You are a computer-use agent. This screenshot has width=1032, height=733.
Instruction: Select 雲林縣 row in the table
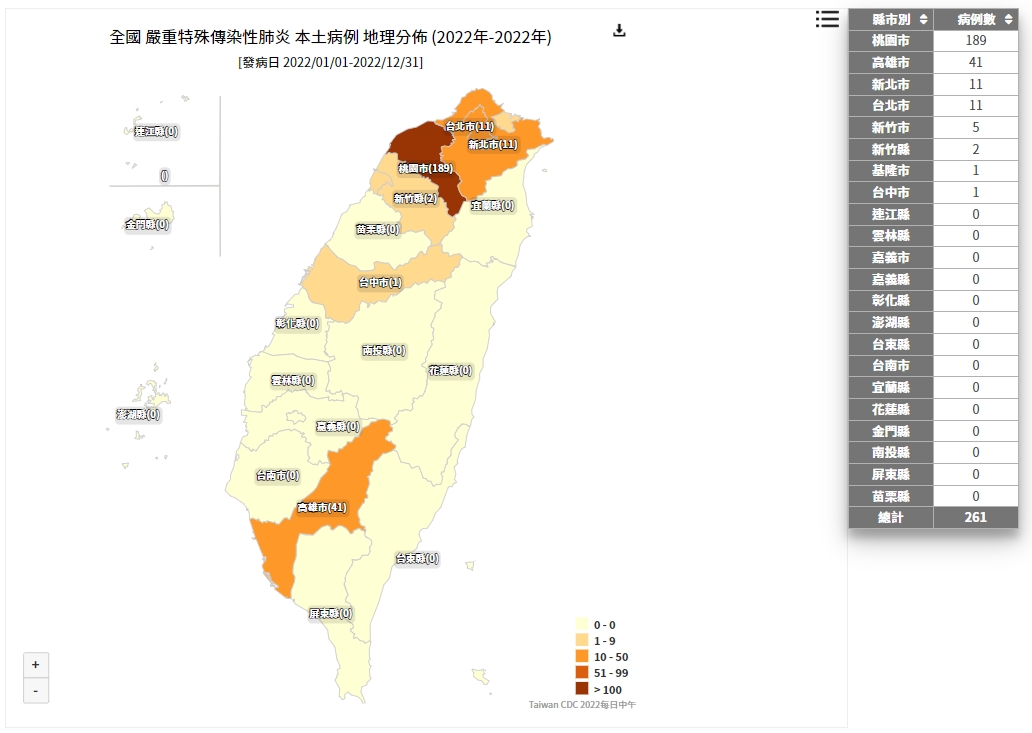[x=933, y=236]
